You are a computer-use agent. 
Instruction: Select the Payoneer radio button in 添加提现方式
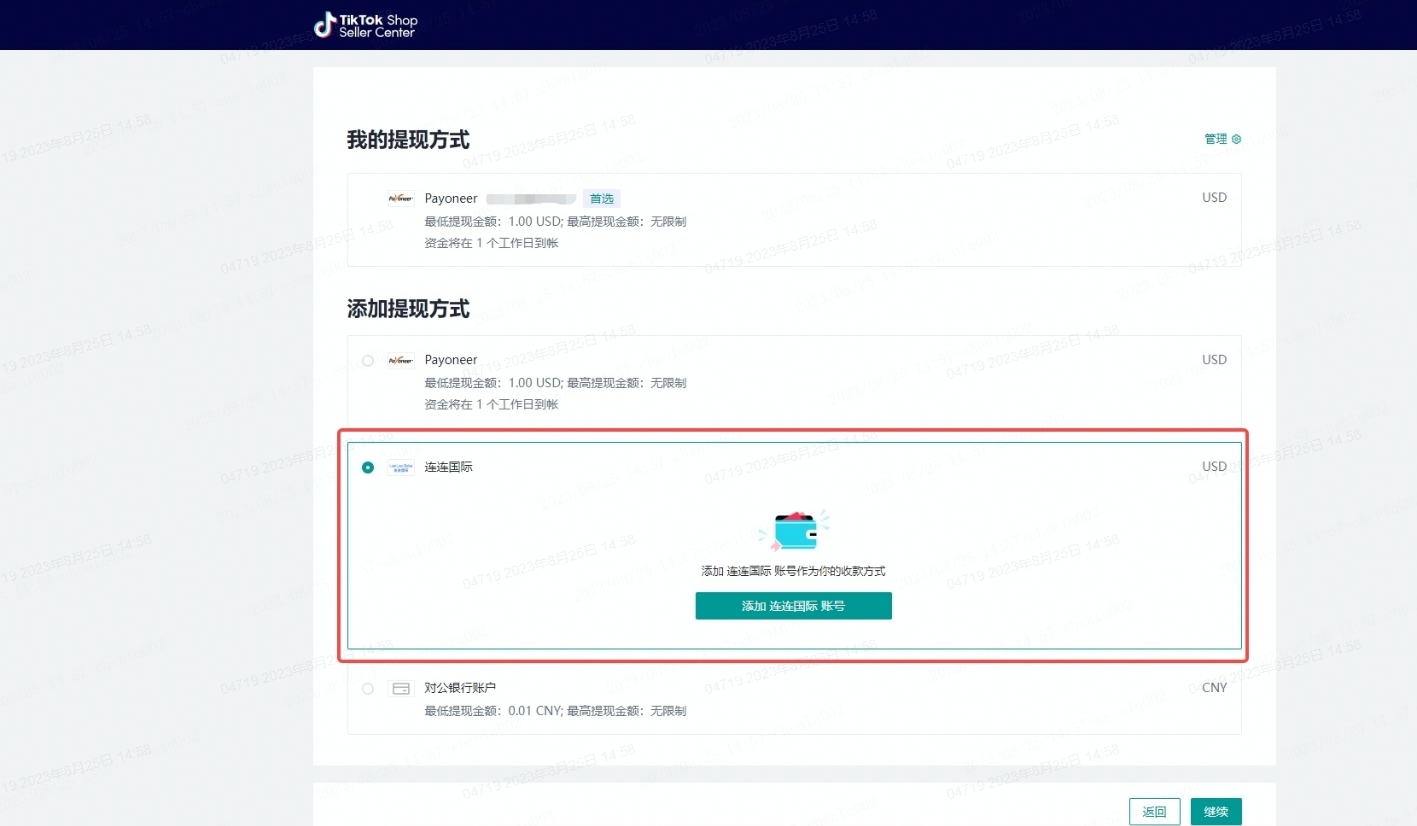(368, 360)
